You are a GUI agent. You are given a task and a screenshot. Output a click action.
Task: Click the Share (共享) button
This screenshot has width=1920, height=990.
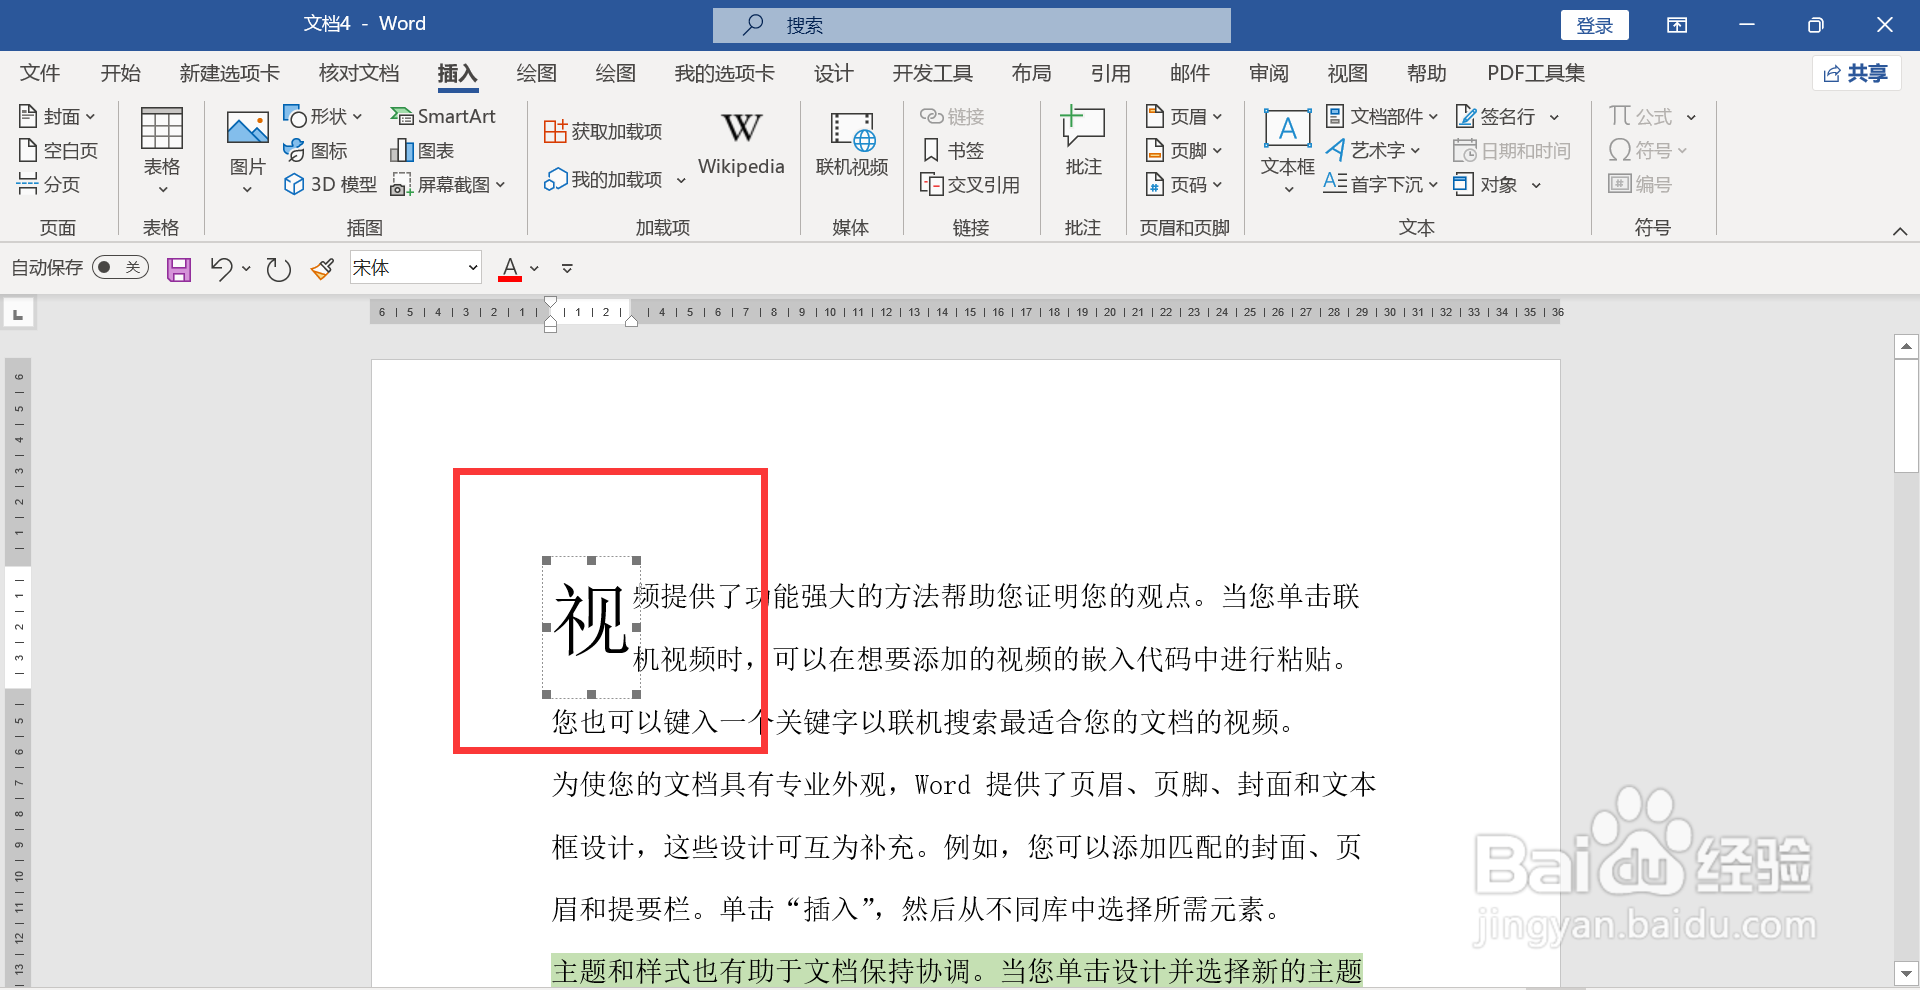[x=1856, y=74]
